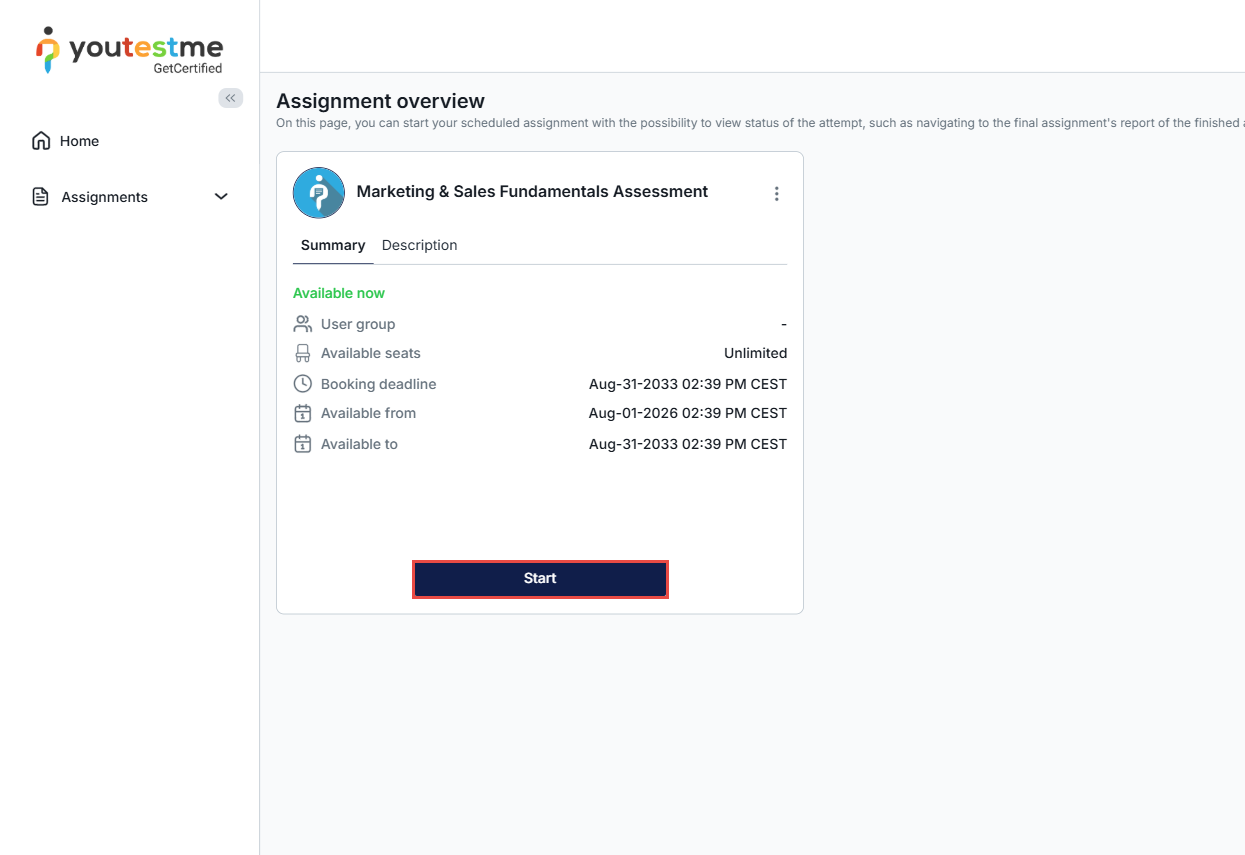Click the Unlimited seats value
Image resolution: width=1245 pixels, height=855 pixels.
[755, 353]
